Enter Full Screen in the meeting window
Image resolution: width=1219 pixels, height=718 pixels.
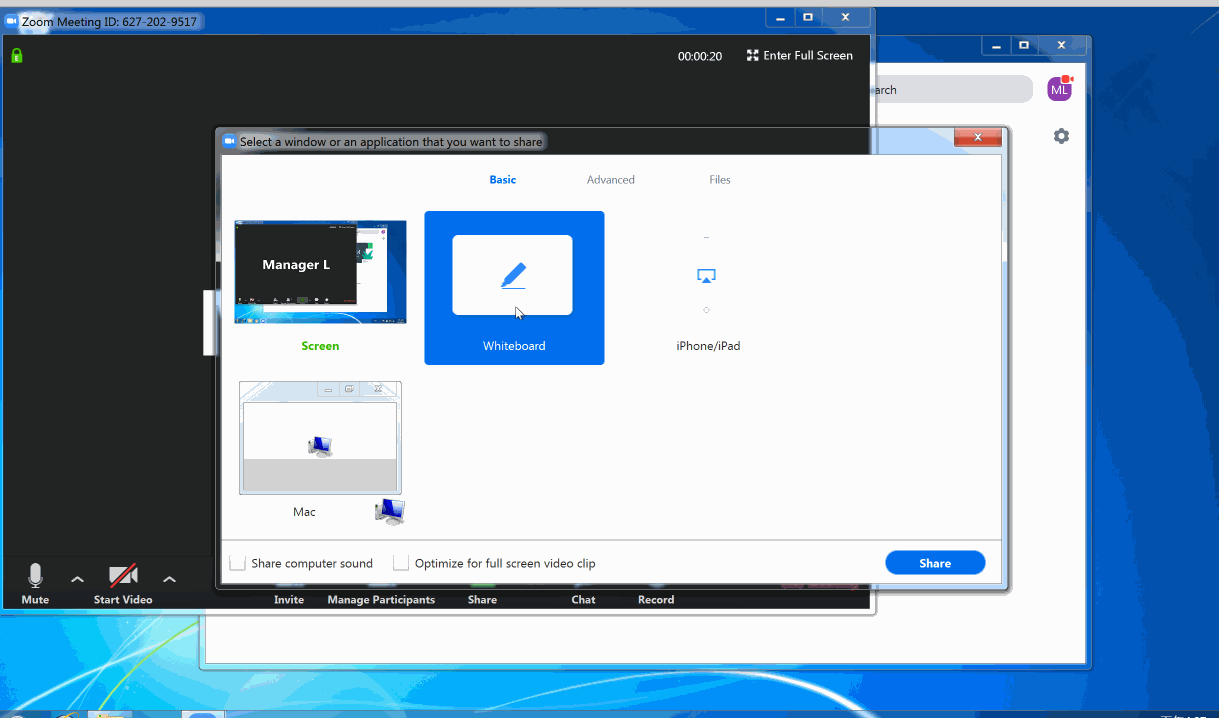[800, 56]
